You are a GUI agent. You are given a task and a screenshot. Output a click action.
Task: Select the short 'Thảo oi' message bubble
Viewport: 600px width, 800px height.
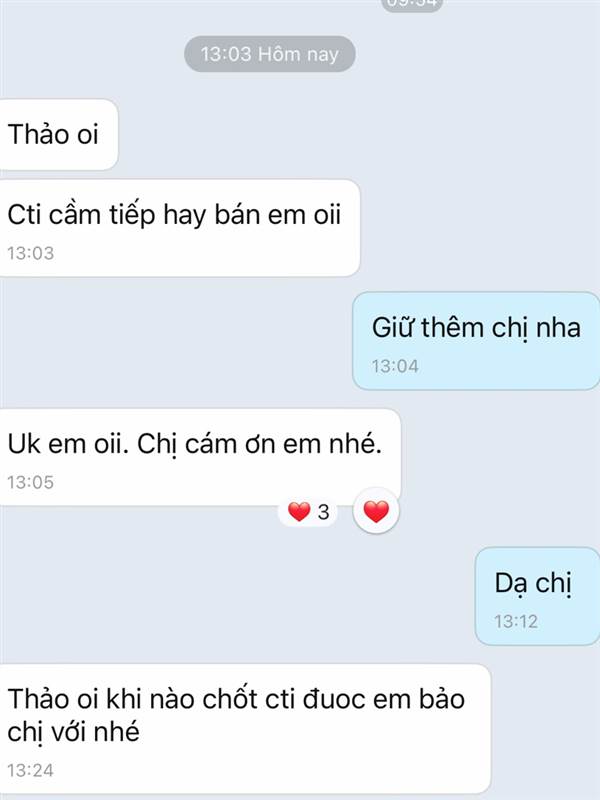tap(58, 135)
